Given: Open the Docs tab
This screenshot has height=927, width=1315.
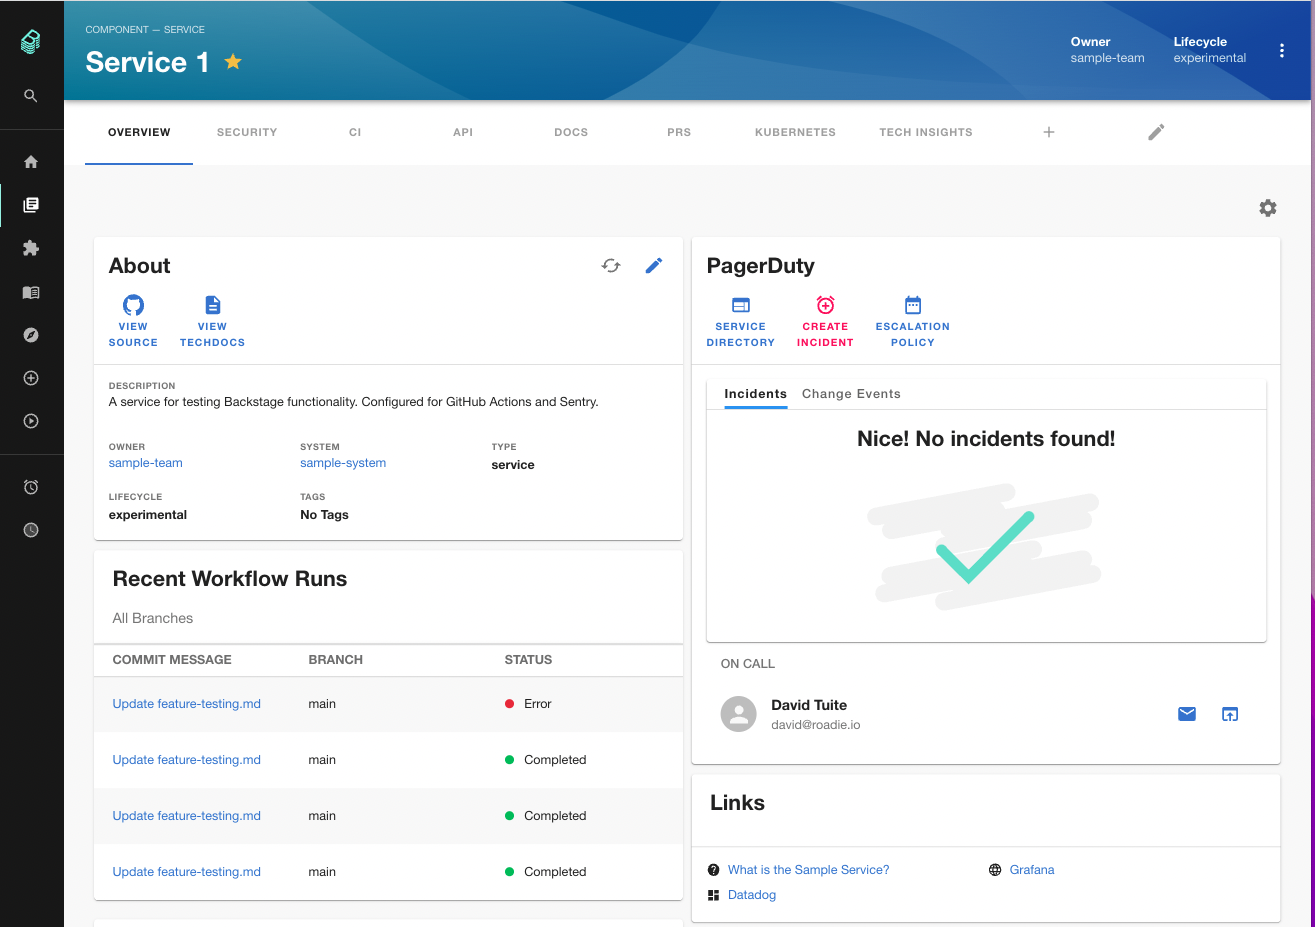Looking at the screenshot, I should [571, 132].
